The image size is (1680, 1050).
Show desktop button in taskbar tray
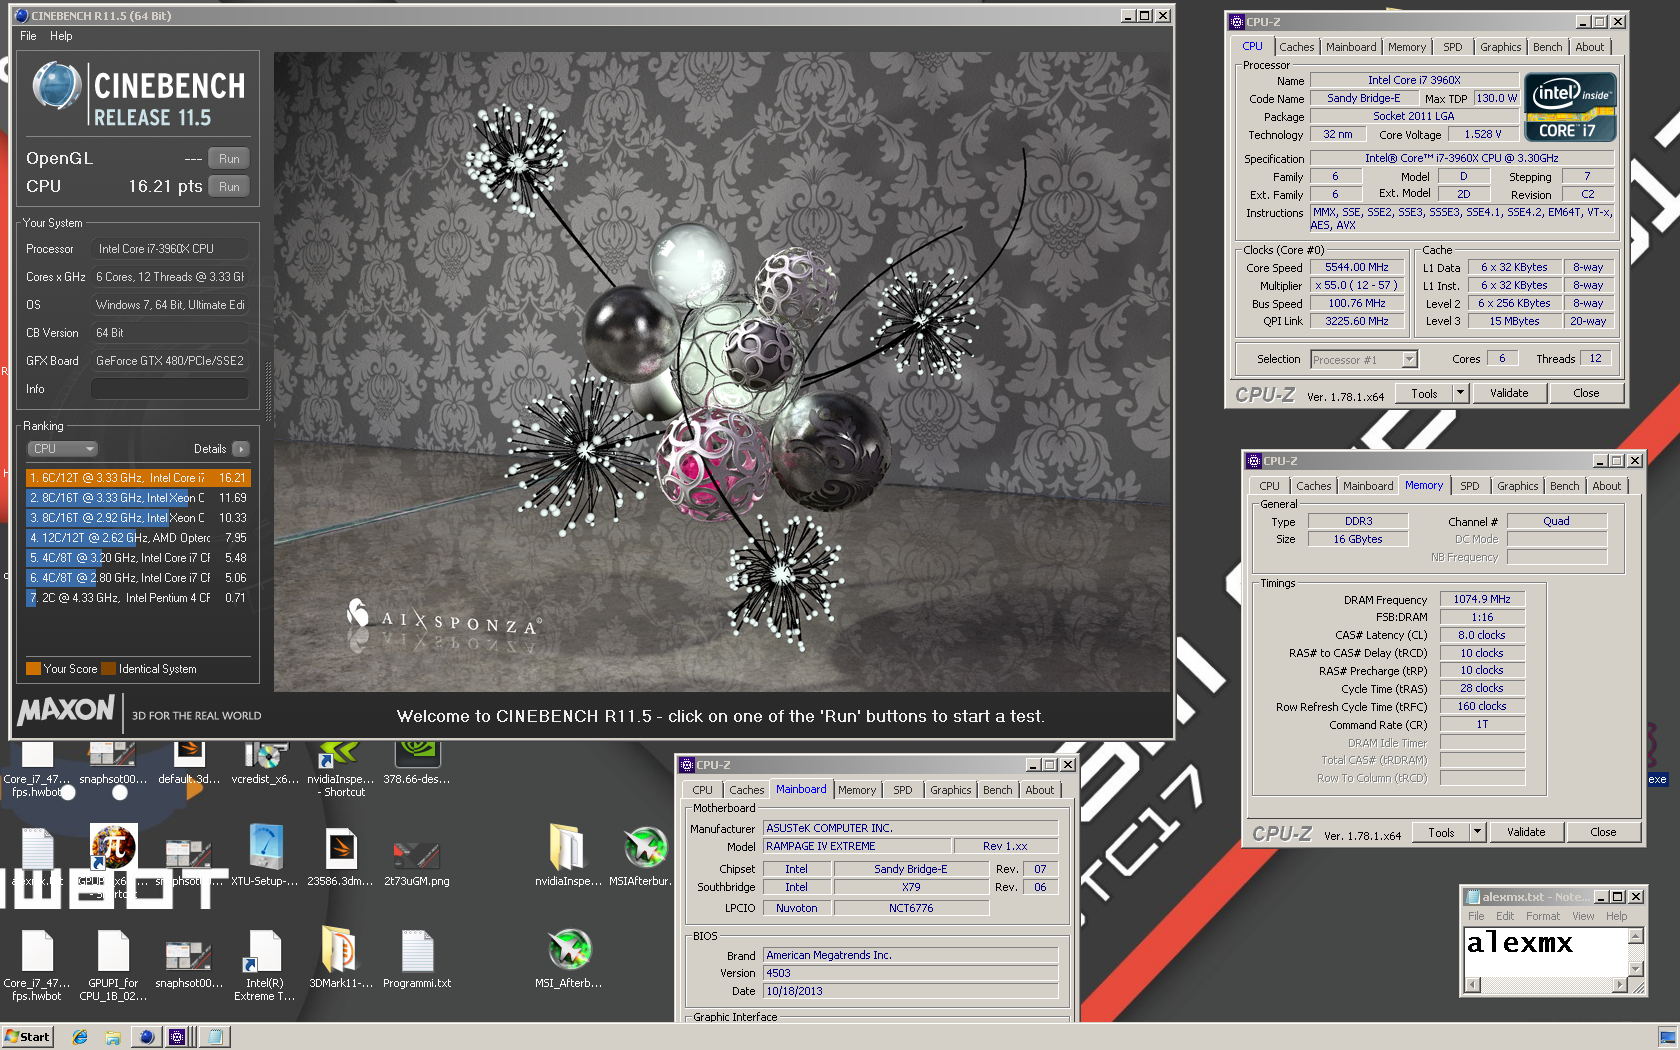(1667, 1037)
